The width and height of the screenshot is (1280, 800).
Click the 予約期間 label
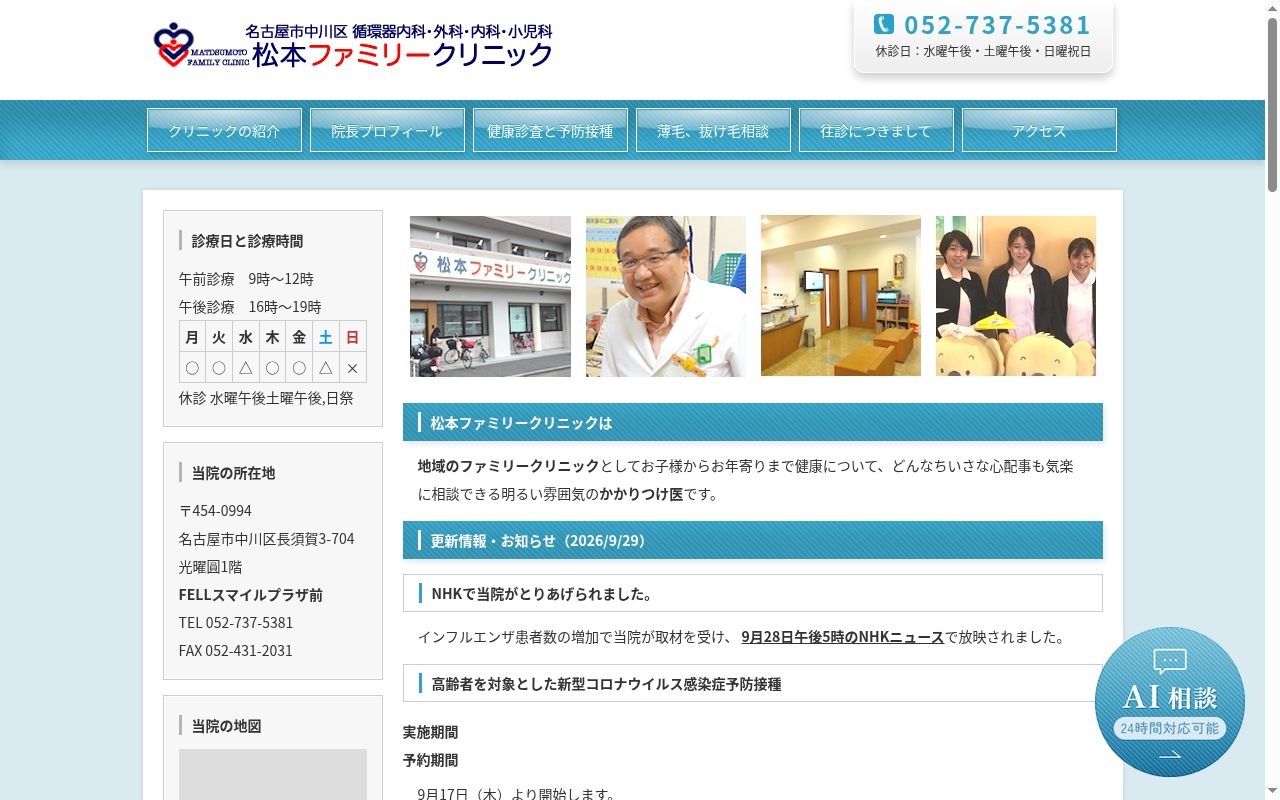pyautogui.click(x=430, y=760)
